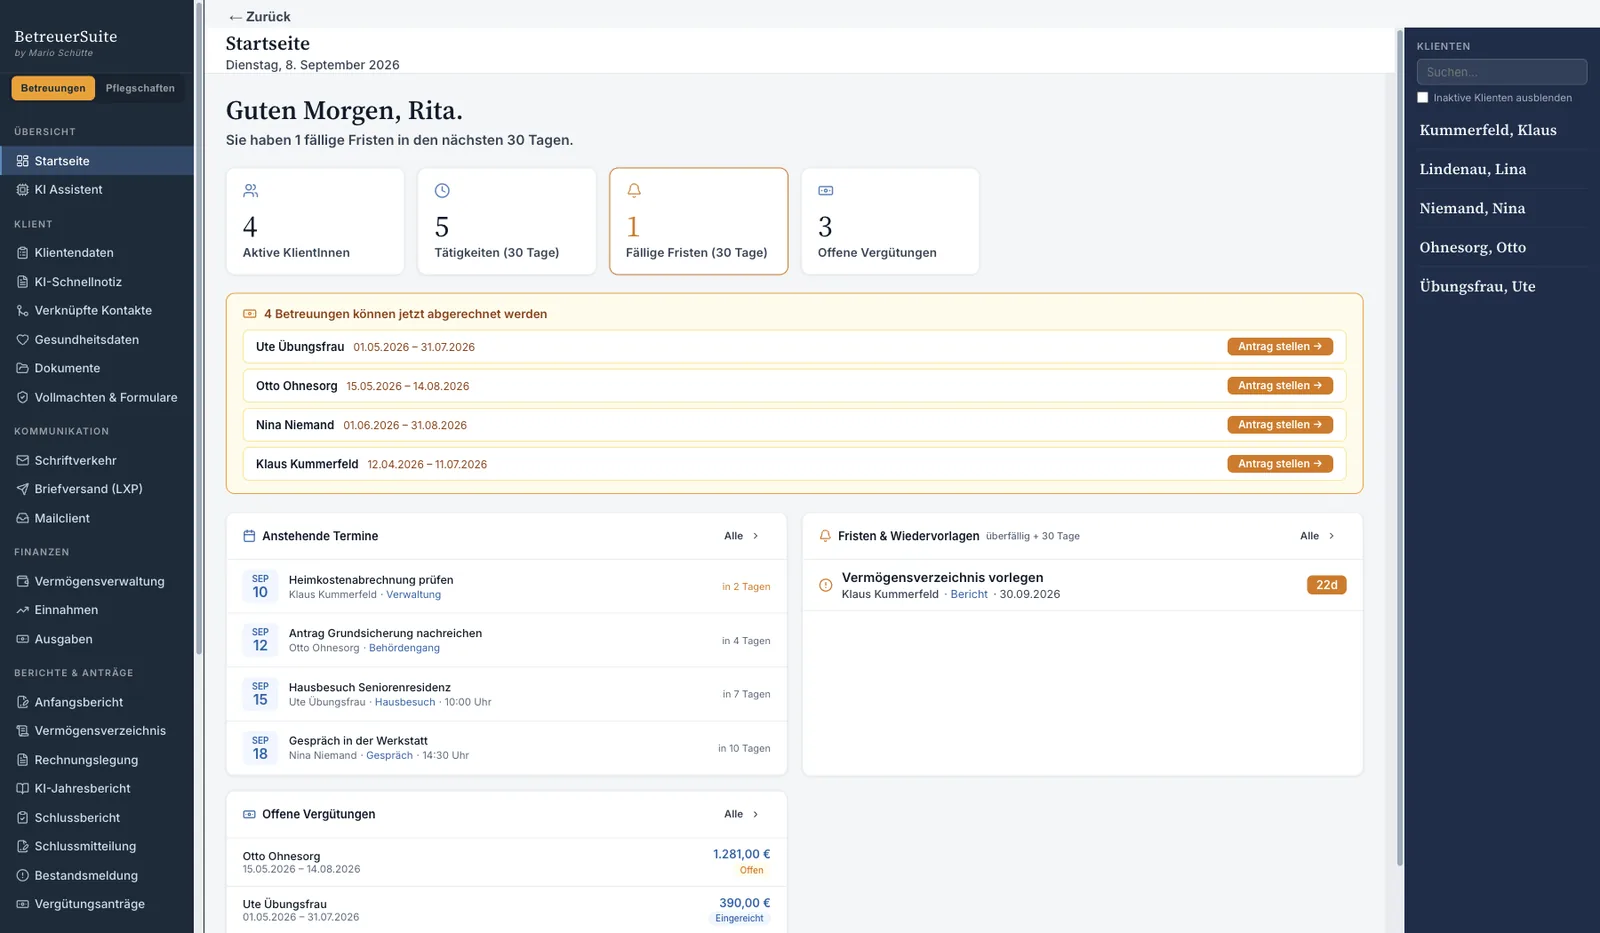Click the Schriftverkehr envelope icon

[22, 461]
